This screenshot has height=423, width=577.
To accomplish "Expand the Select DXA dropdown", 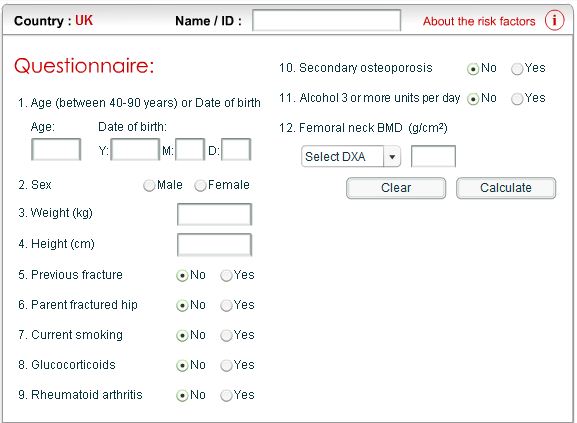I will 351,157.
